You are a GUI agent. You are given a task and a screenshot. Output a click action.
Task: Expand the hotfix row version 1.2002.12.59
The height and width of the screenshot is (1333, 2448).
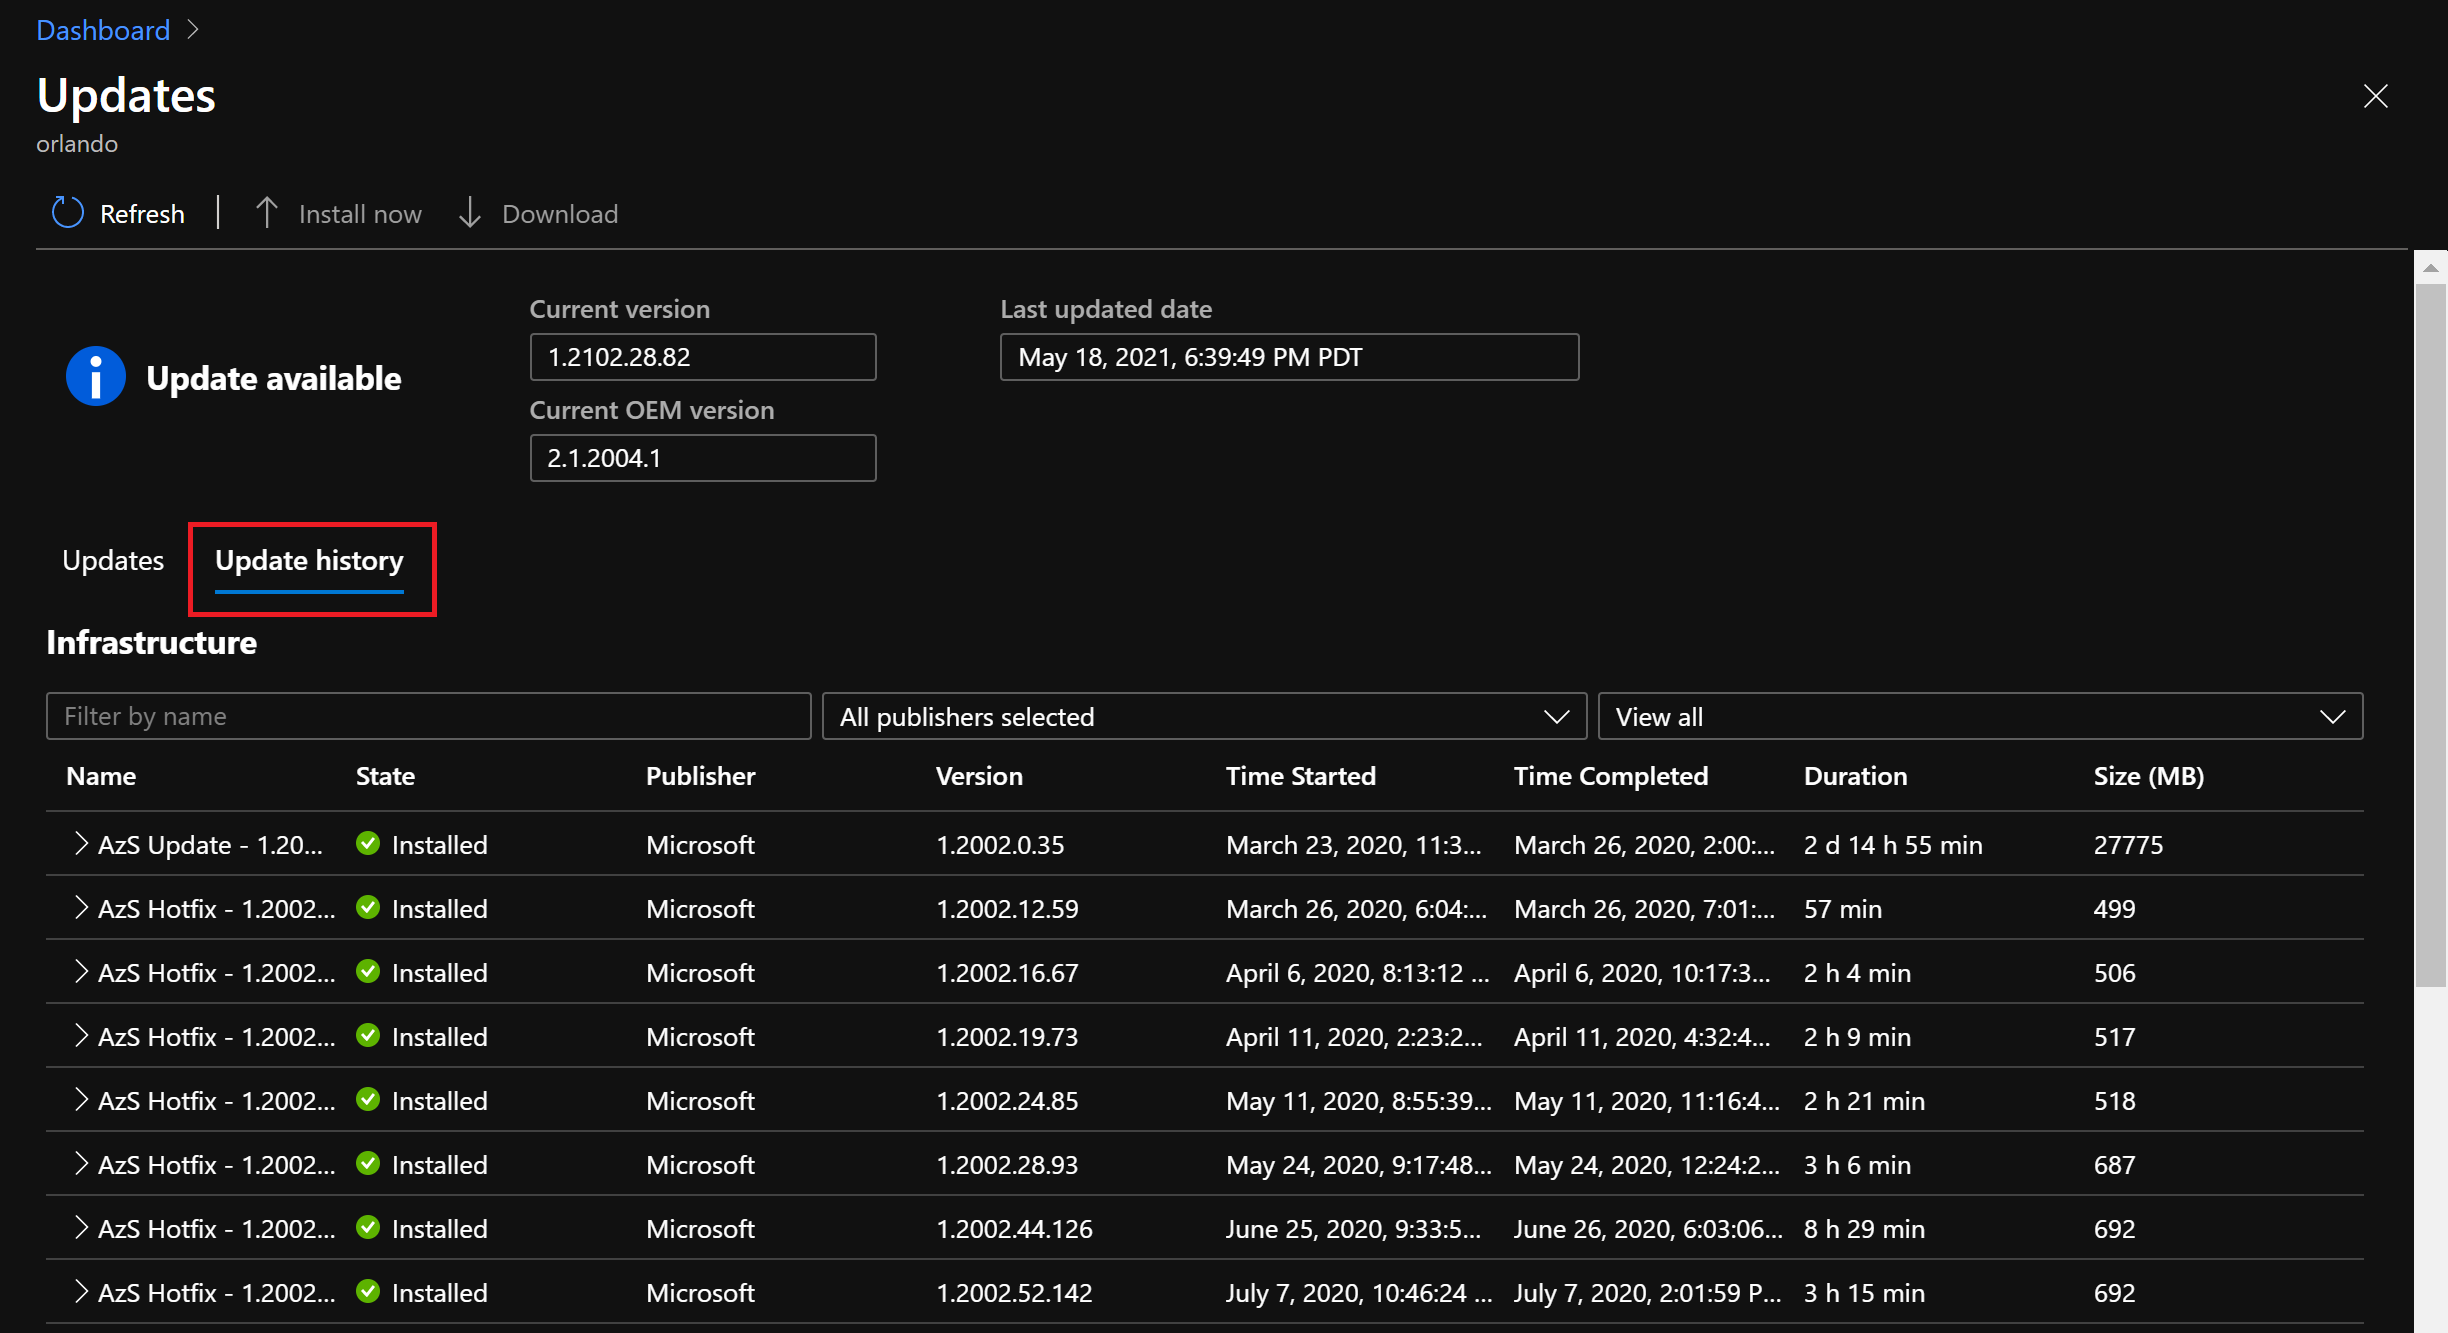coord(81,908)
